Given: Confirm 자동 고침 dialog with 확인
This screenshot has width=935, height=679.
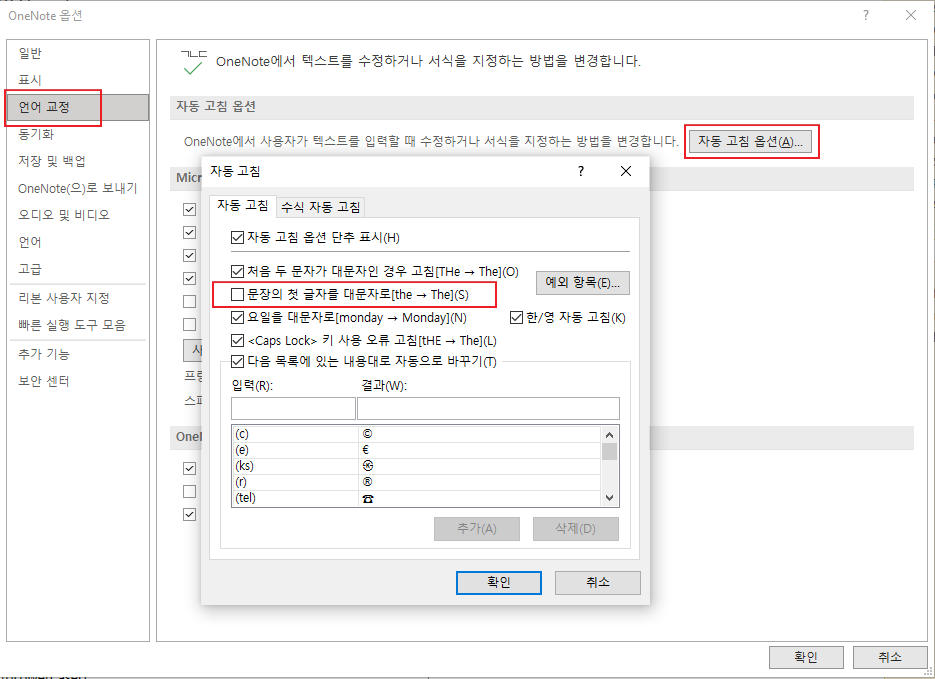Looking at the screenshot, I should click(x=499, y=582).
